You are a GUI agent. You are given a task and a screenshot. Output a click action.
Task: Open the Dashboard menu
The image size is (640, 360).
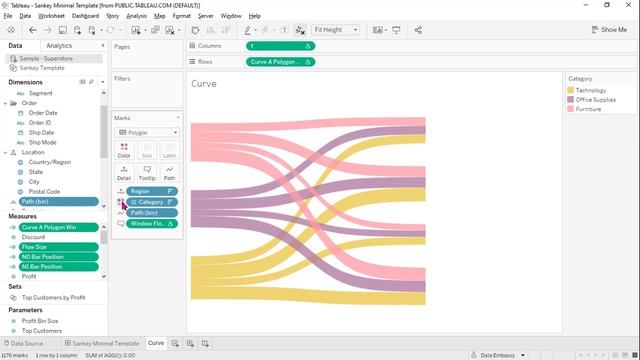pyautogui.click(x=85, y=16)
